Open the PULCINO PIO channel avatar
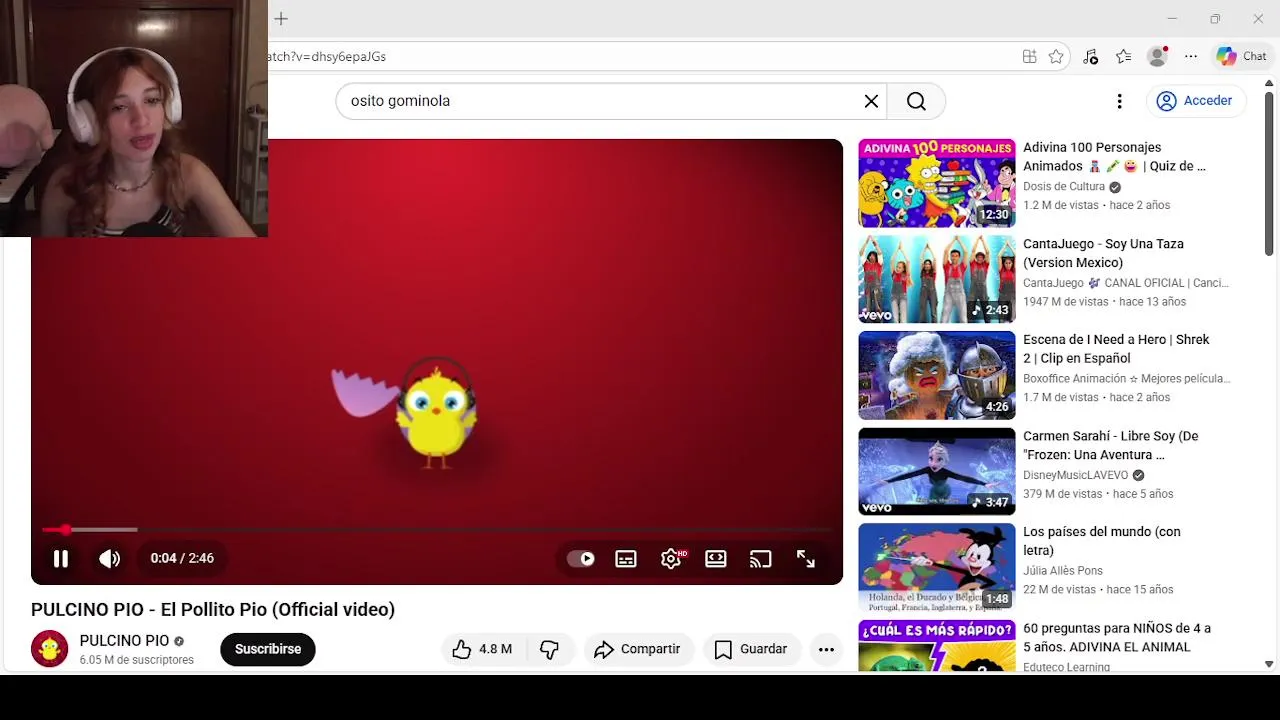 [49, 649]
